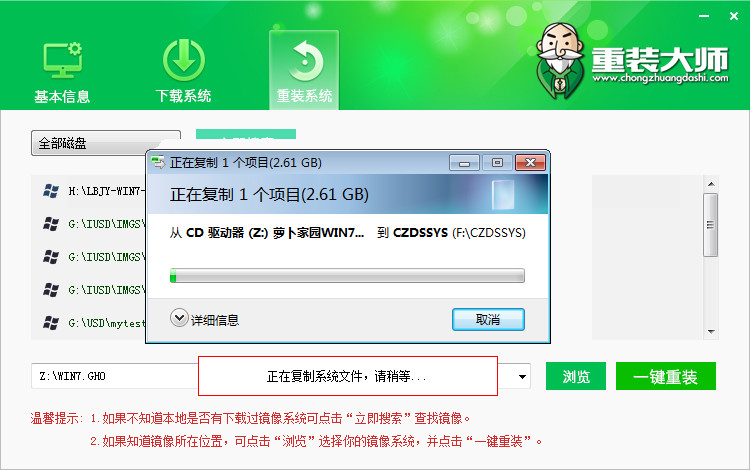750x470 pixels.
Task: Click the 重装大师 old man mascot logo
Action: pos(560,60)
